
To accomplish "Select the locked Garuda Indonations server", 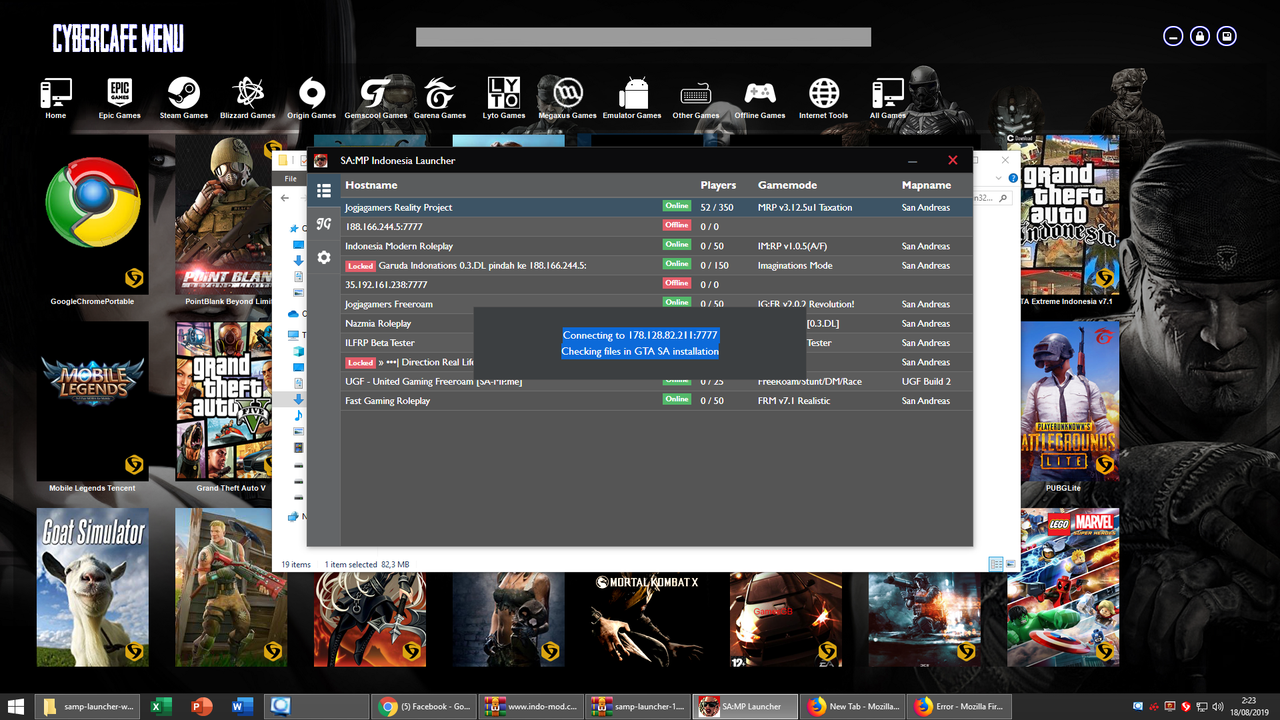I will pos(657,265).
